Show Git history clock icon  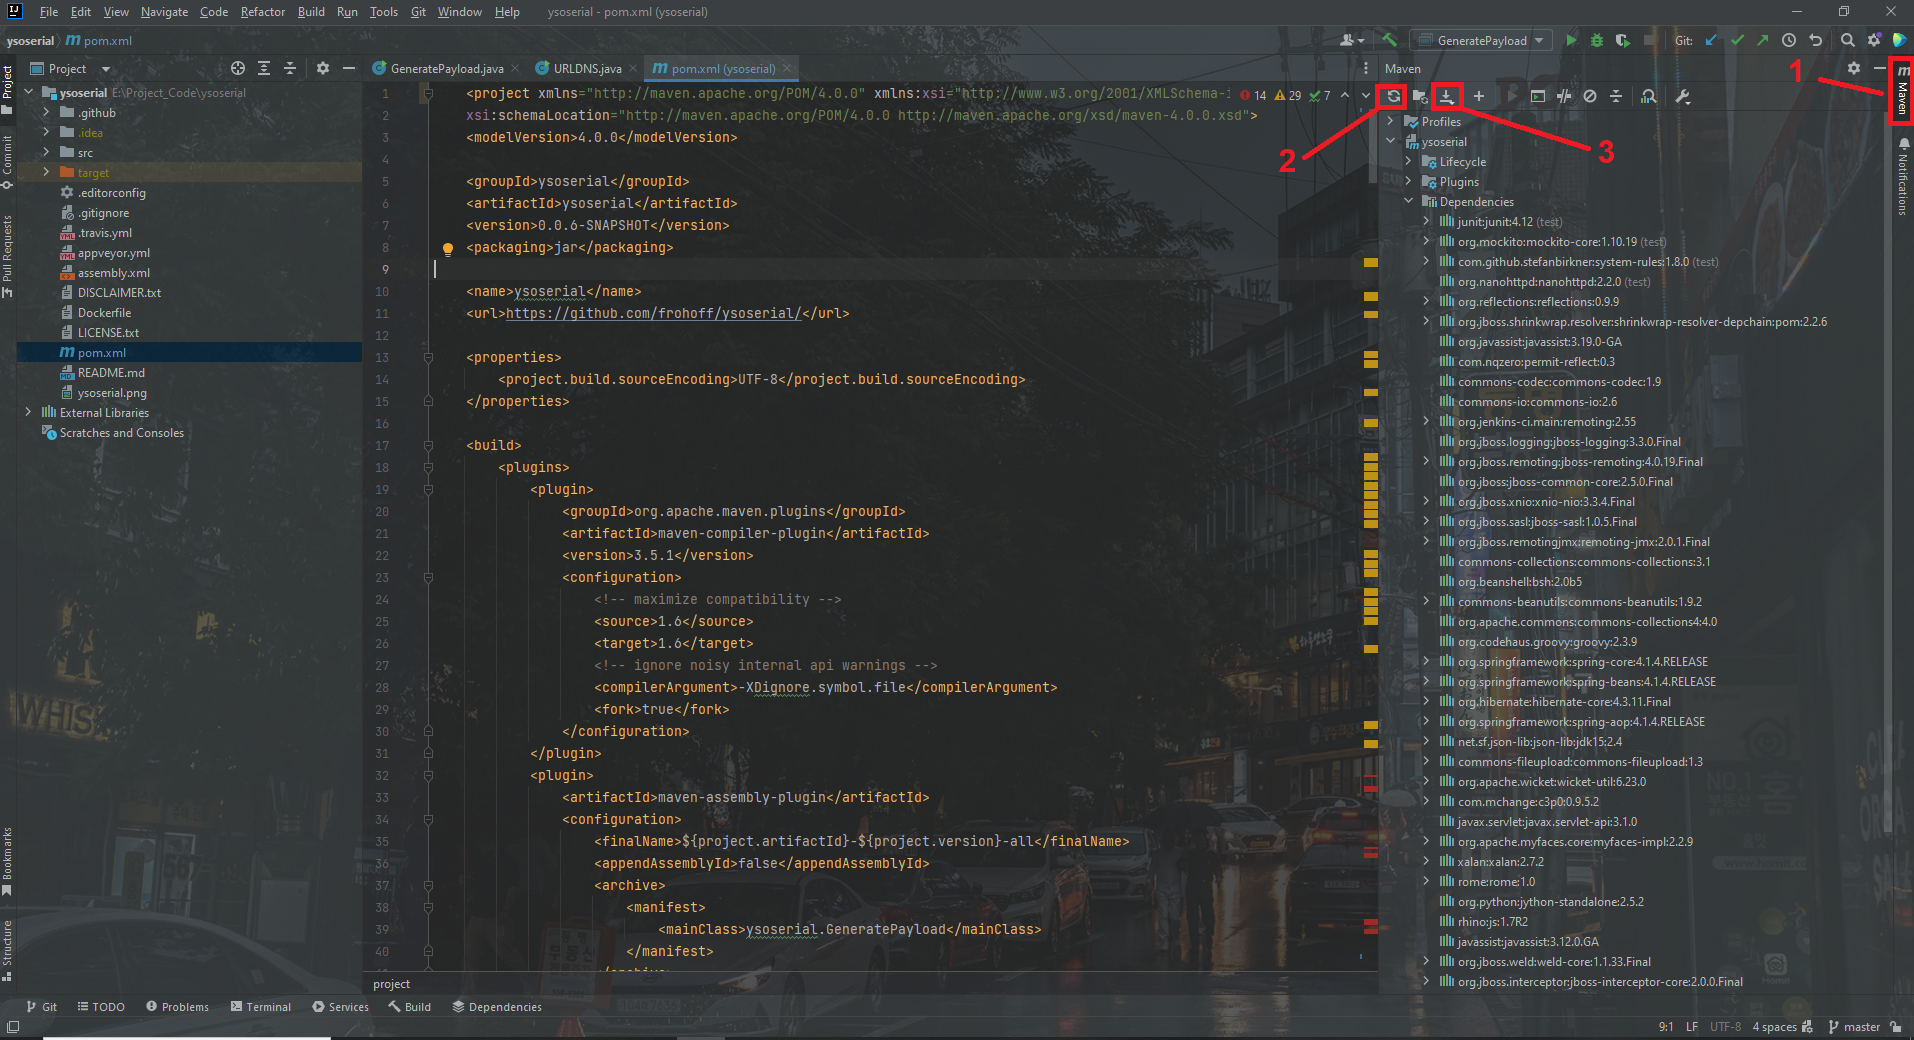1789,40
